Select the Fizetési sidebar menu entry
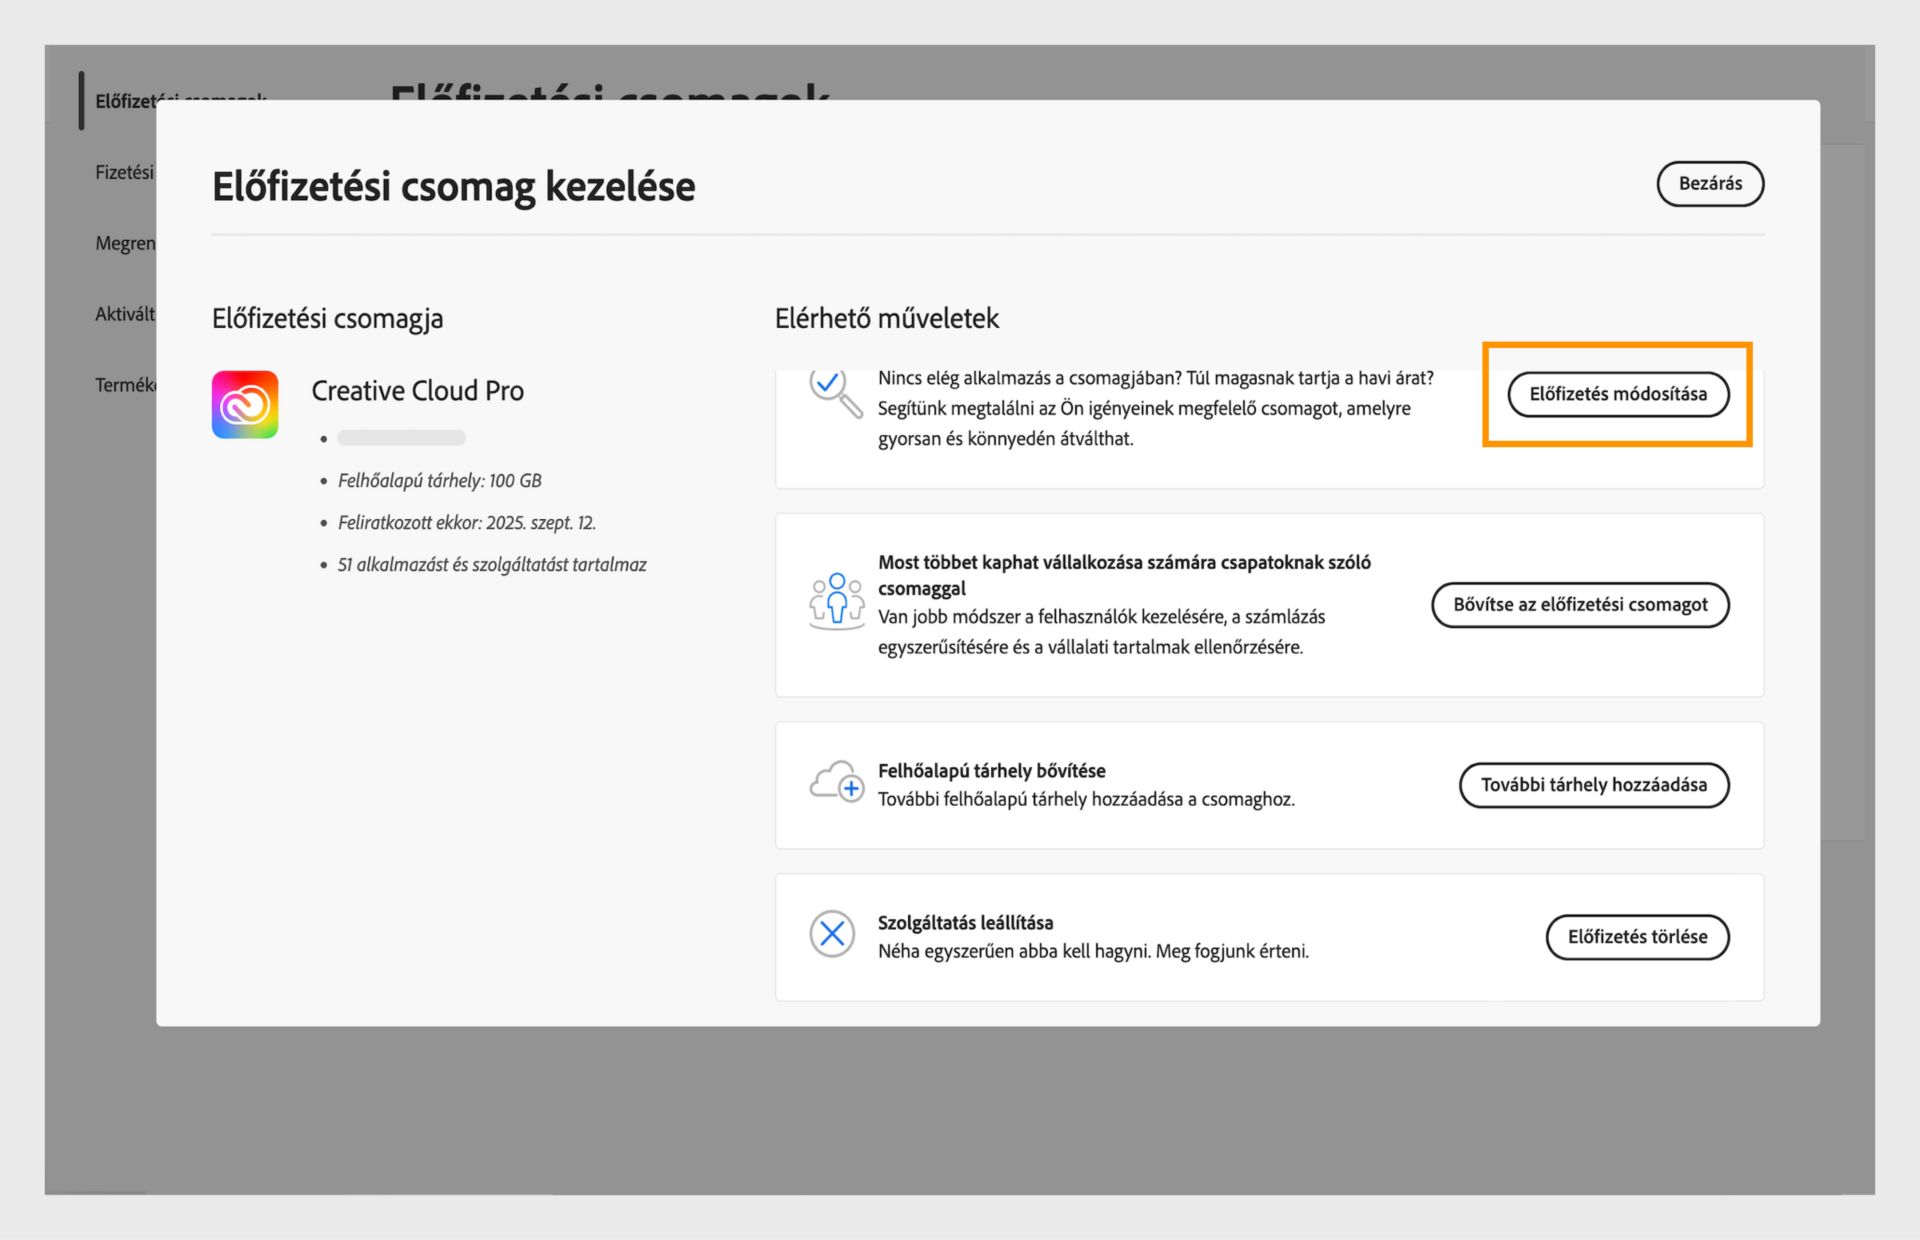The width and height of the screenshot is (1920, 1240). pos(124,172)
